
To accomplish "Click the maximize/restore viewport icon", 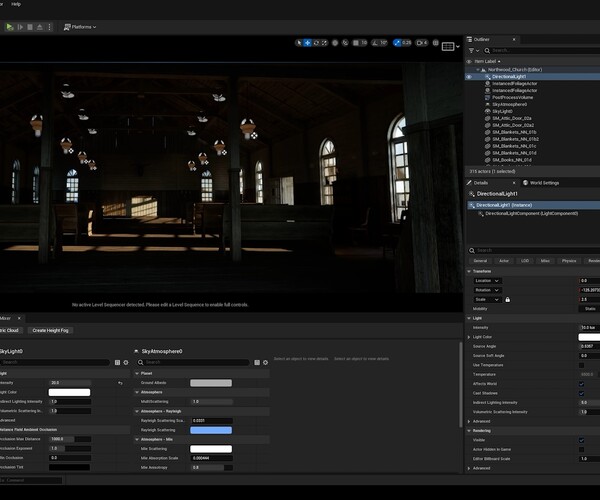I will click(435, 43).
